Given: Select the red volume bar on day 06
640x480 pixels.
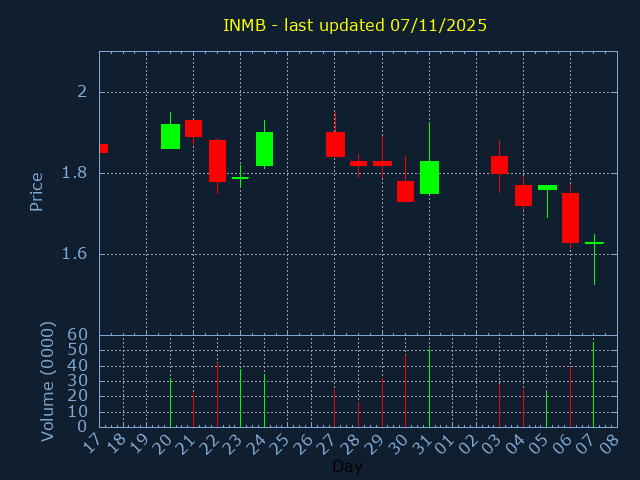Looking at the screenshot, I should (x=570, y=397).
